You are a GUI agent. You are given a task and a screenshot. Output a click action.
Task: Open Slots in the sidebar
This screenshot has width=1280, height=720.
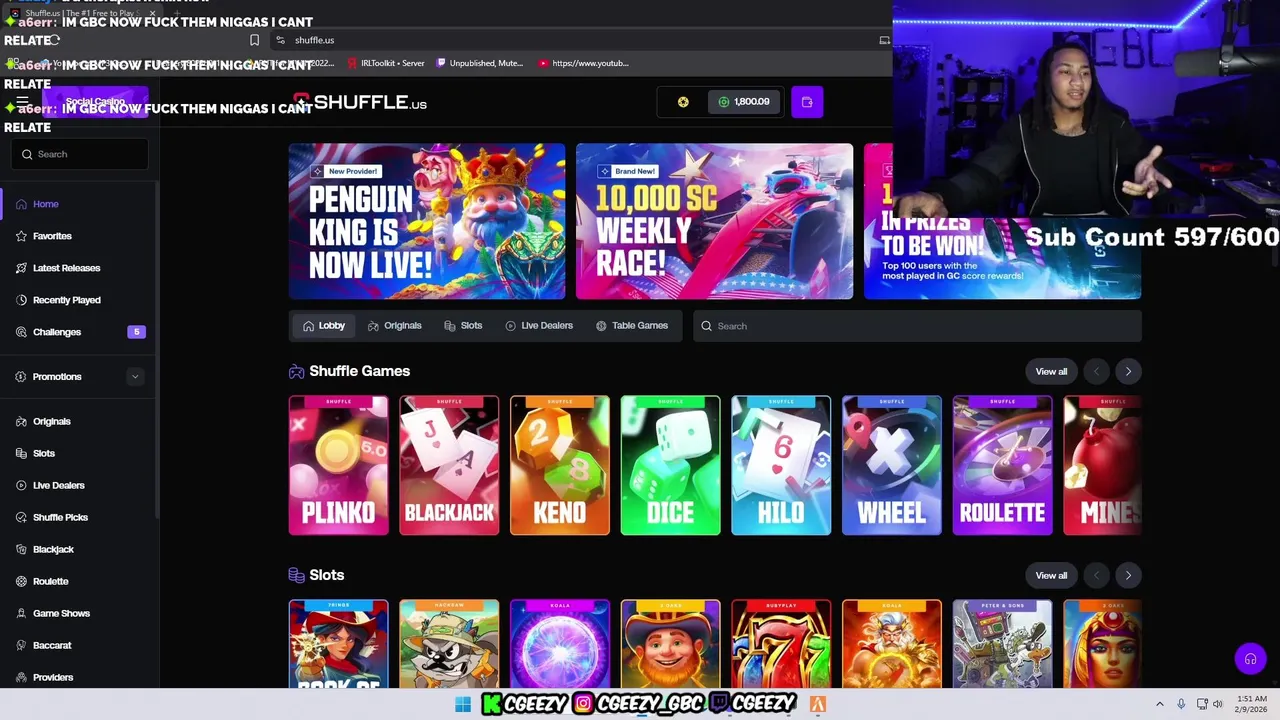click(x=79, y=453)
